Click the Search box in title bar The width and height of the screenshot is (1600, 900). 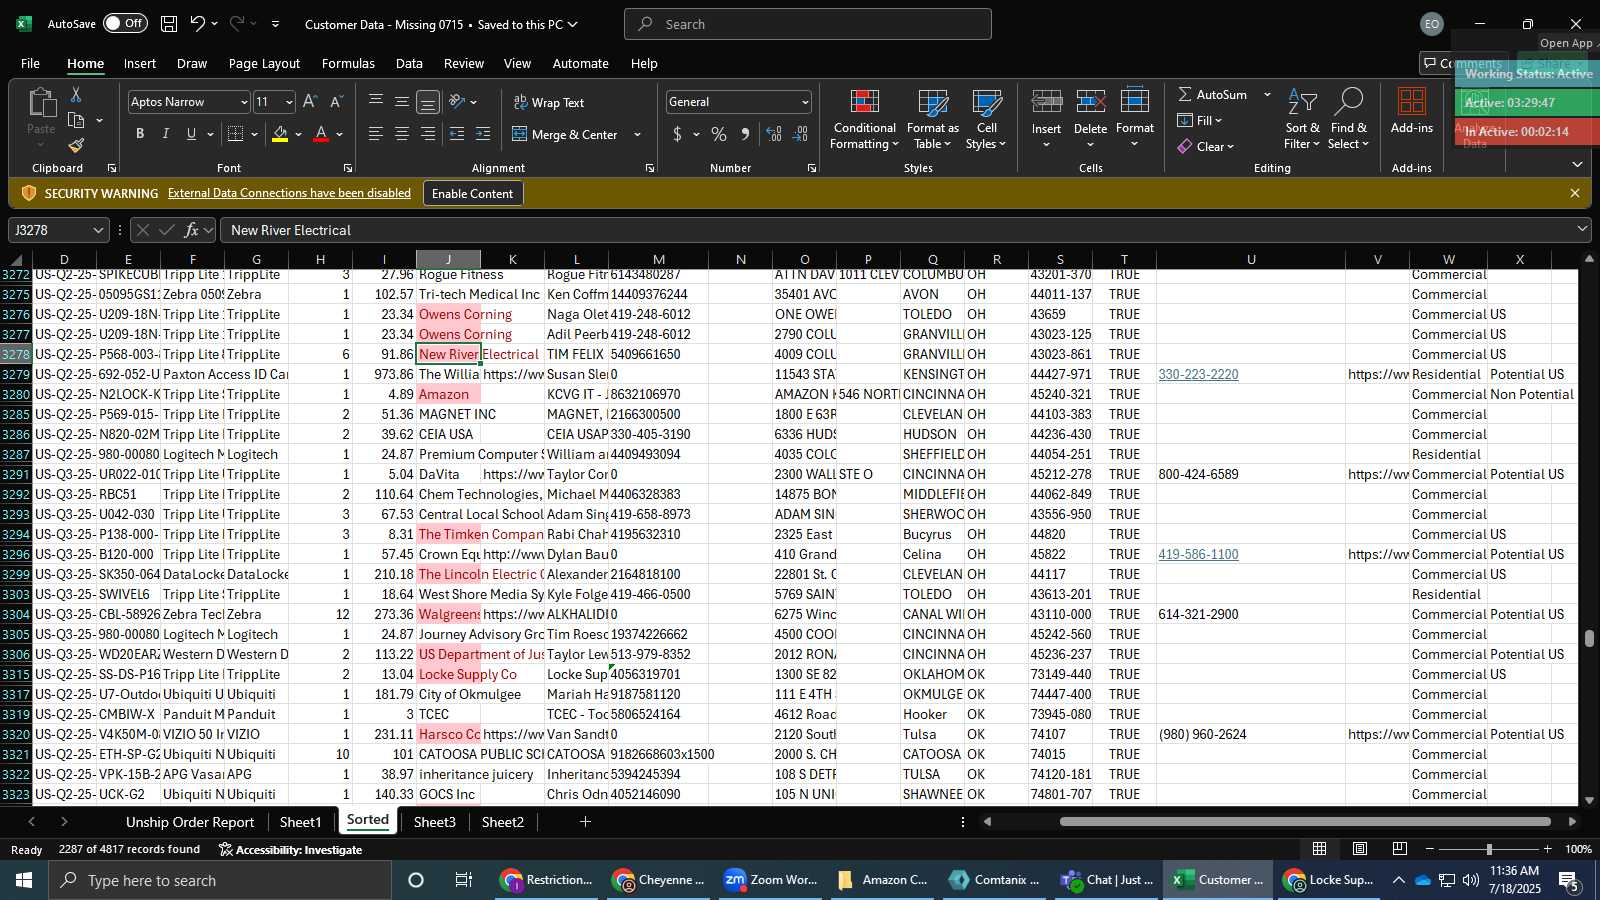coord(808,24)
